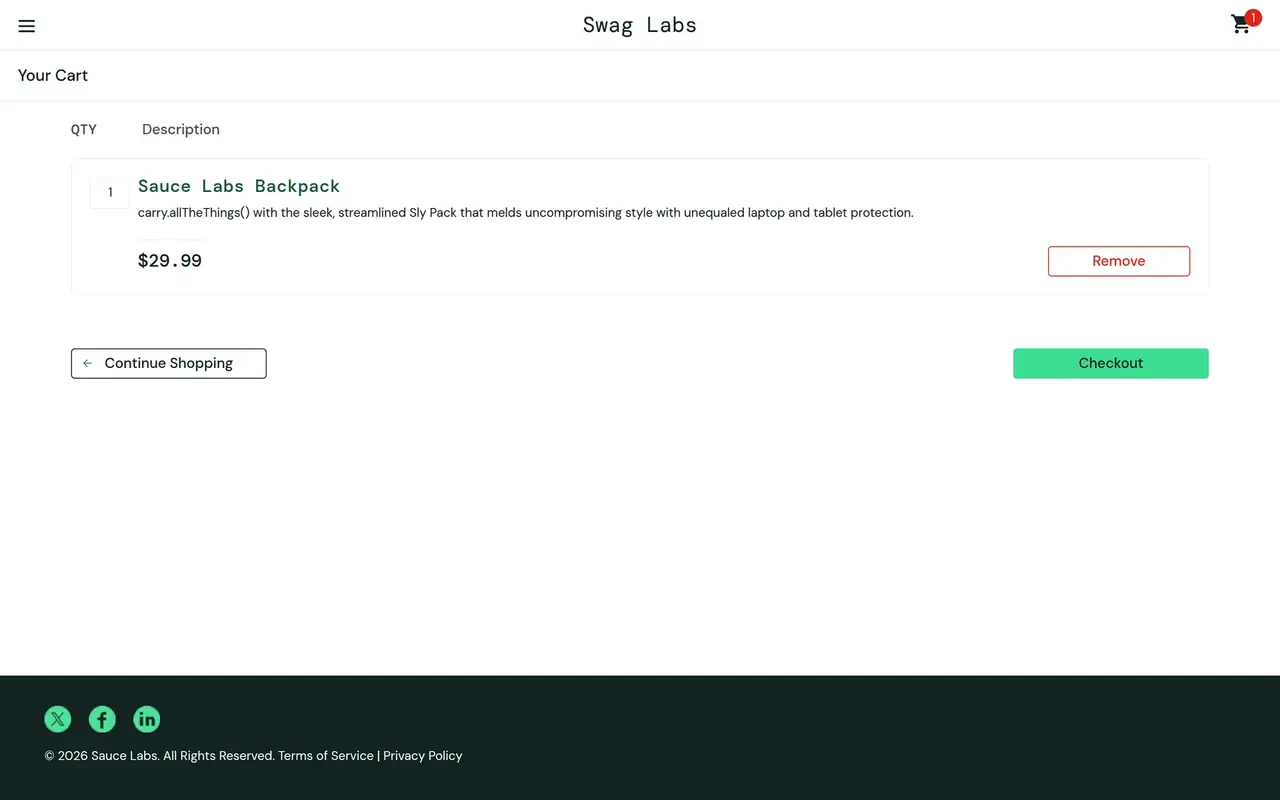Remove Sauce Labs Backpack from cart
The height and width of the screenshot is (800, 1280).
[x=1119, y=261]
